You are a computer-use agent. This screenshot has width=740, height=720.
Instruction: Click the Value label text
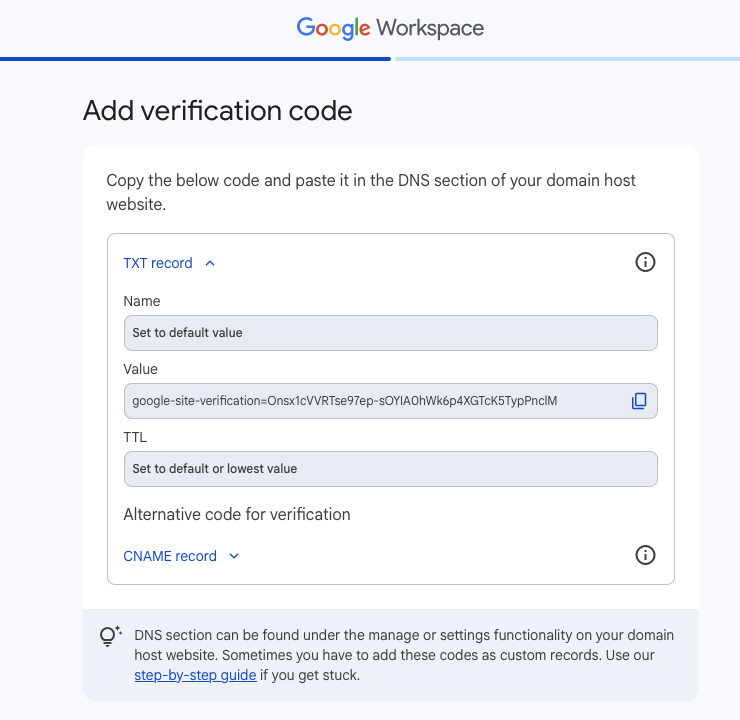141,369
